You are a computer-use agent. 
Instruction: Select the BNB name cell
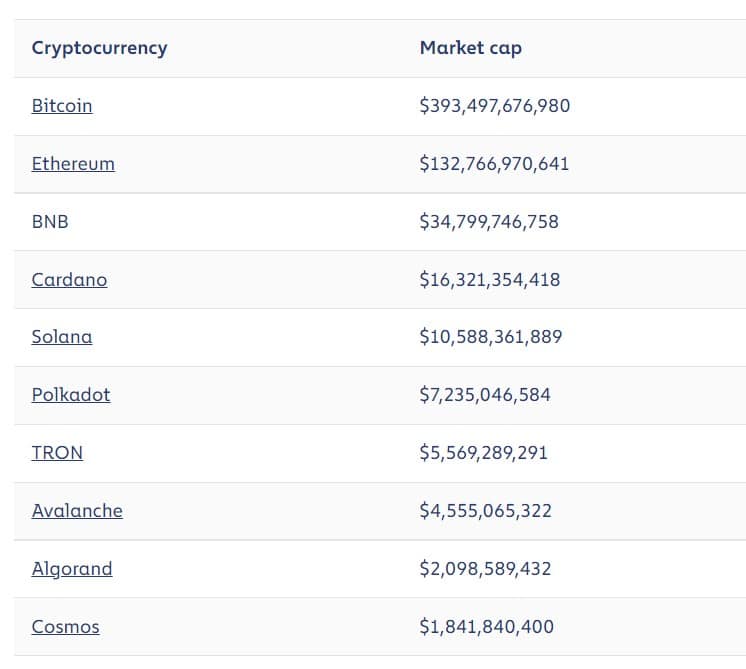click(50, 222)
